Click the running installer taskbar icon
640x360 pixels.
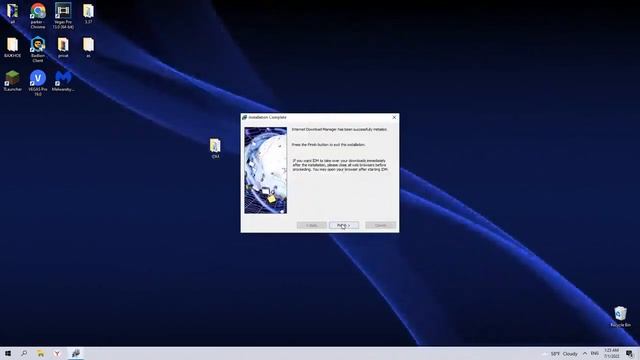click(x=76, y=353)
